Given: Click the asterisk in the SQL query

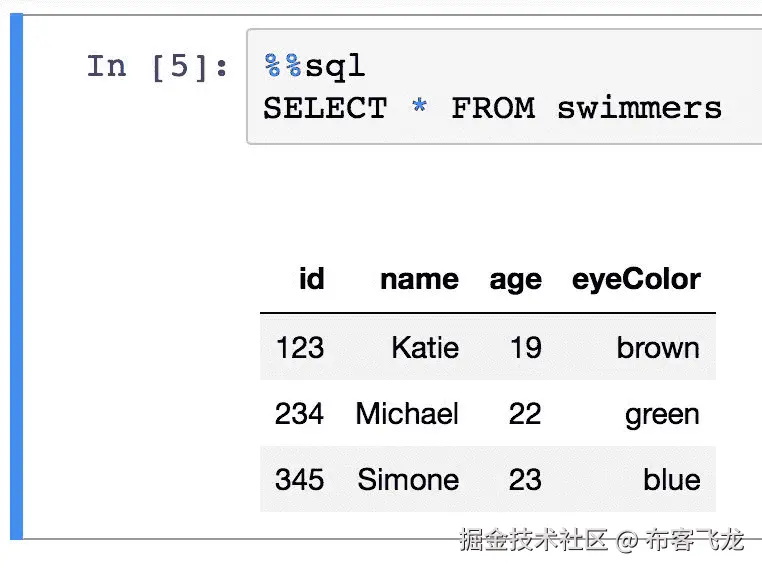Looking at the screenshot, I should pyautogui.click(x=419, y=108).
